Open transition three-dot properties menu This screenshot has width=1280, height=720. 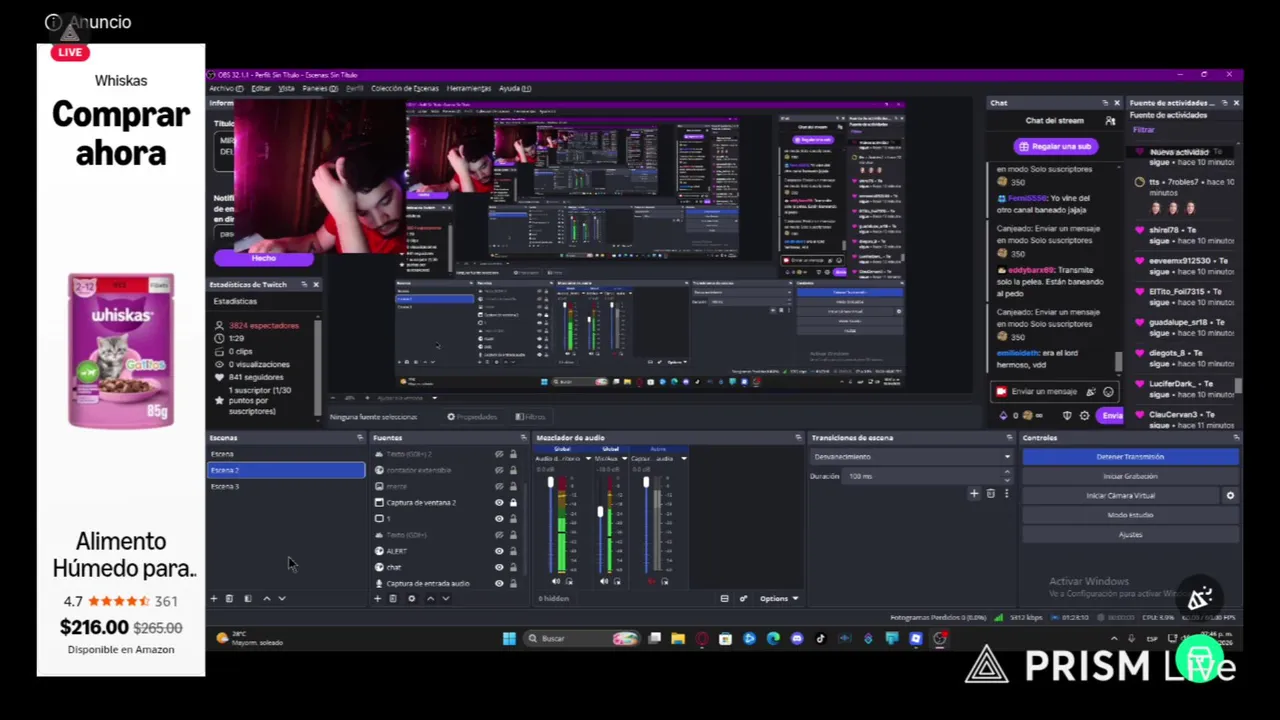(1006, 493)
